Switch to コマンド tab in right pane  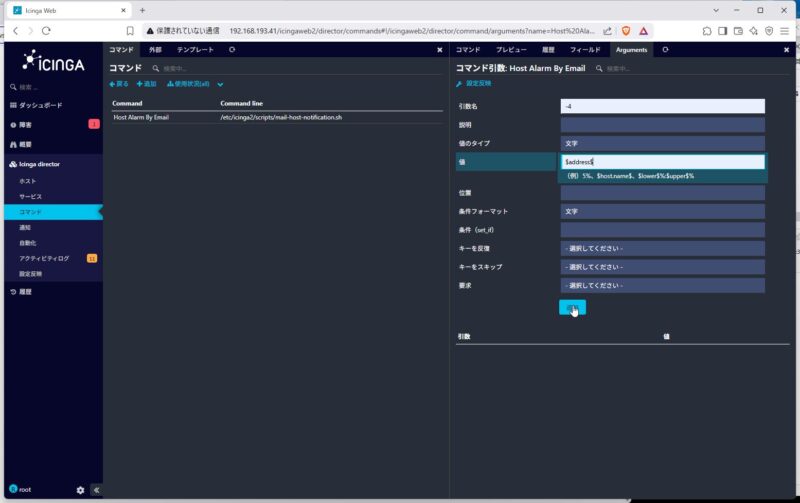click(x=468, y=49)
